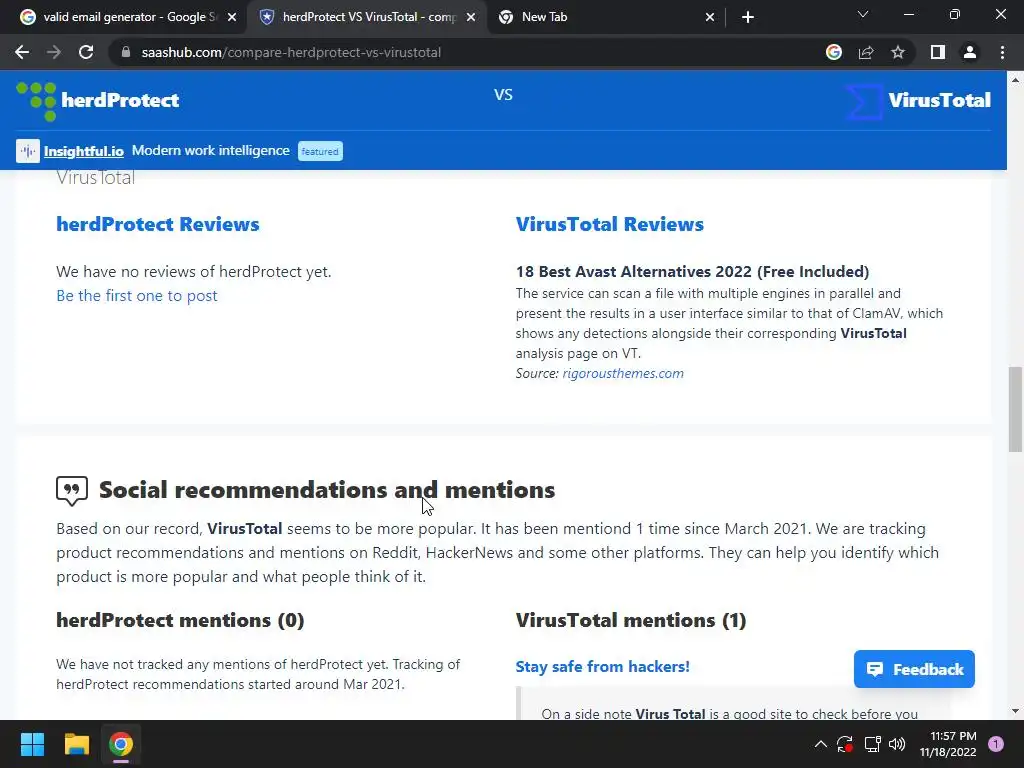Click the VirusTotal logo icon
Screen dimensions: 1024x768
coord(863,102)
